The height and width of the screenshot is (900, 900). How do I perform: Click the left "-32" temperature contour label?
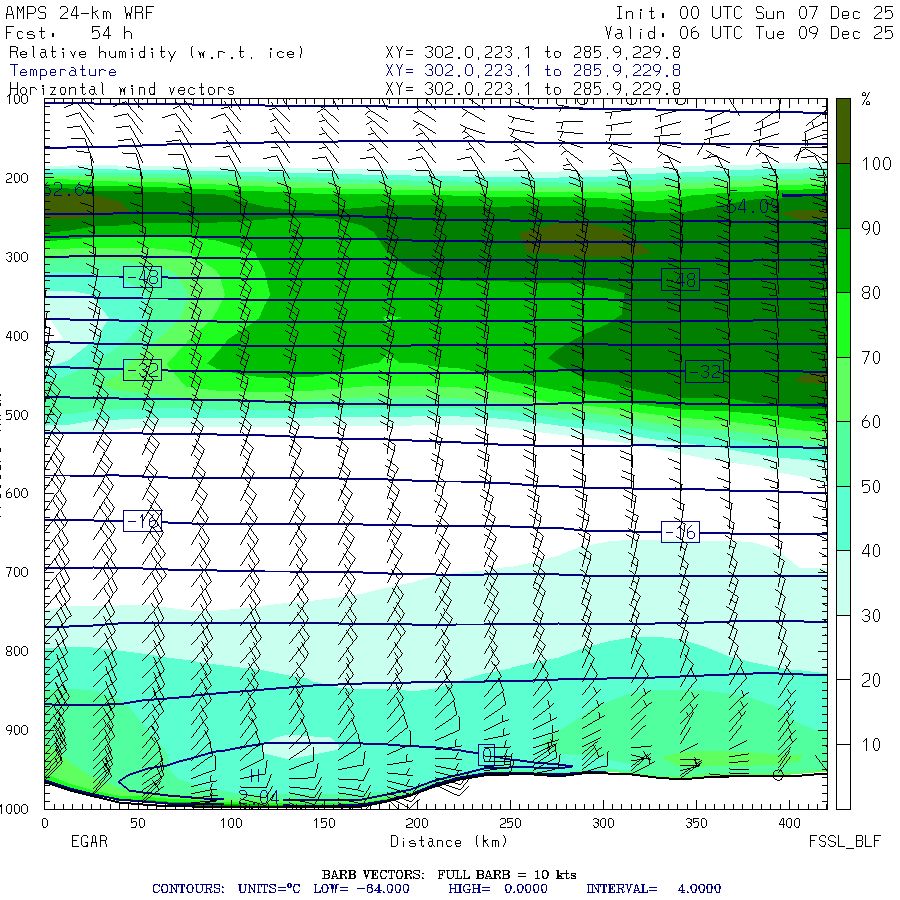click(142, 370)
